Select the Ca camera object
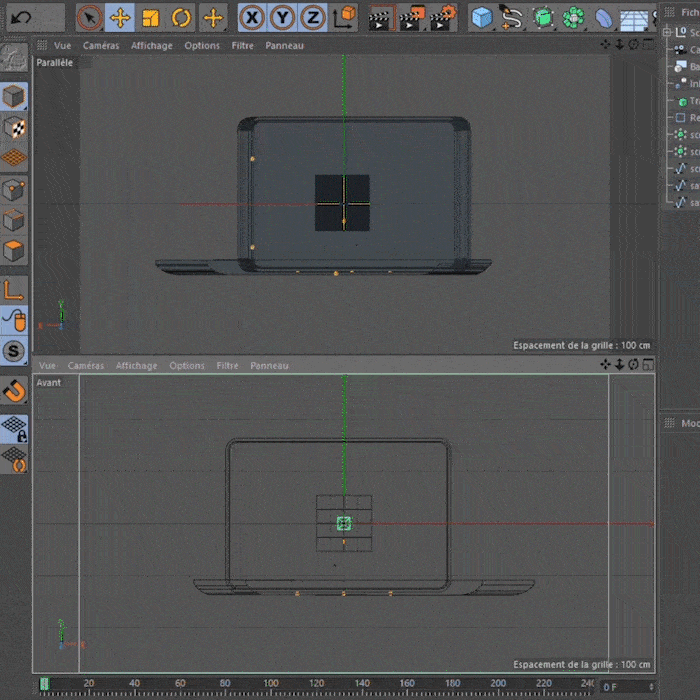Viewport: 700px width, 700px height. coord(687,50)
